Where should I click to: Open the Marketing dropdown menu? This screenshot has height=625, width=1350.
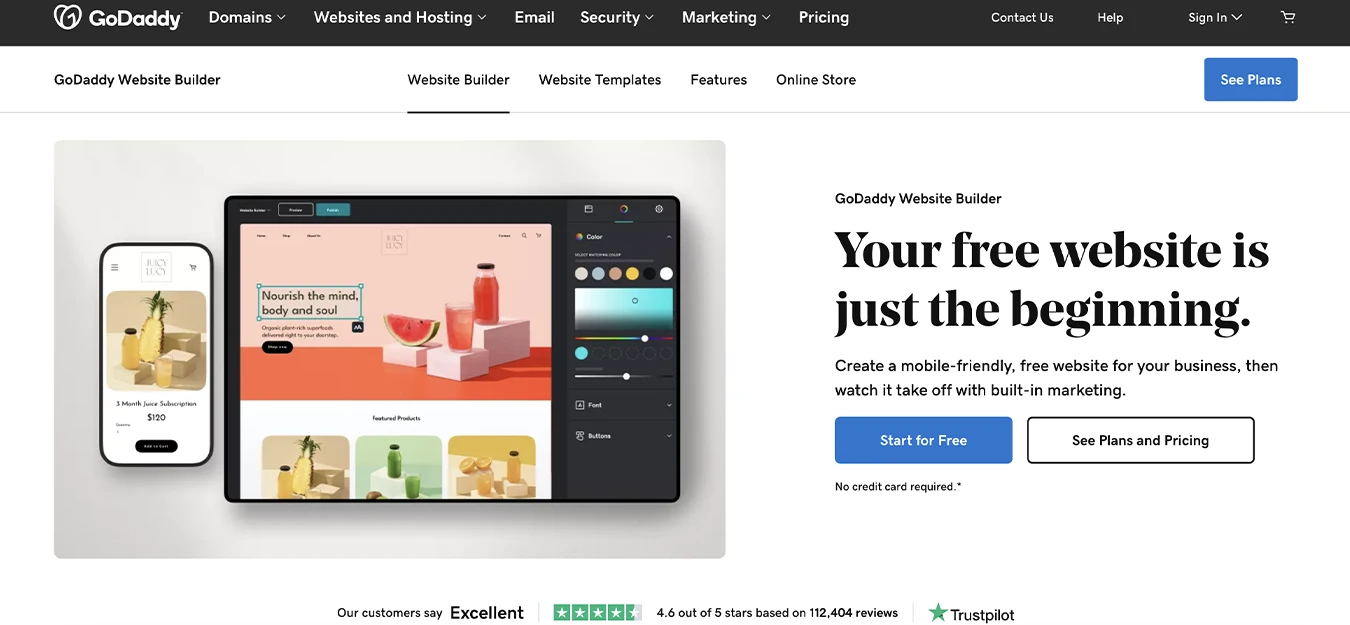point(726,17)
